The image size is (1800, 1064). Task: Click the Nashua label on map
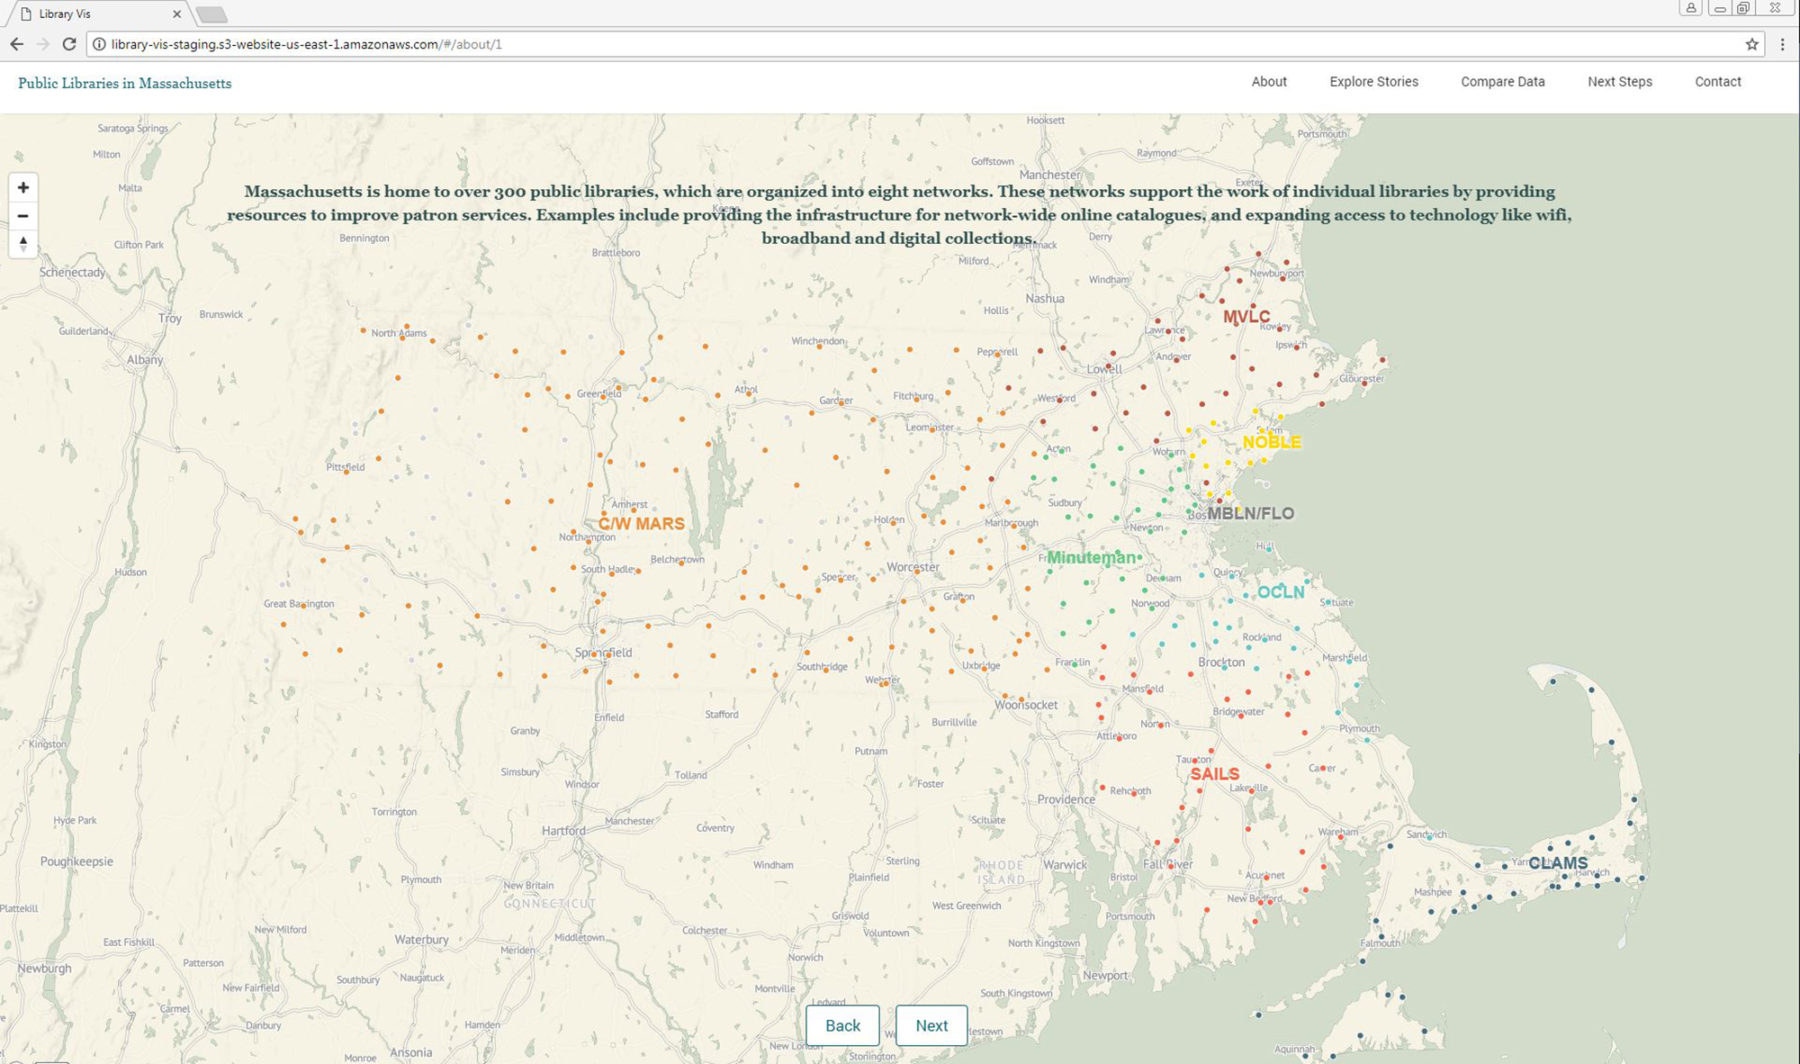click(1045, 298)
